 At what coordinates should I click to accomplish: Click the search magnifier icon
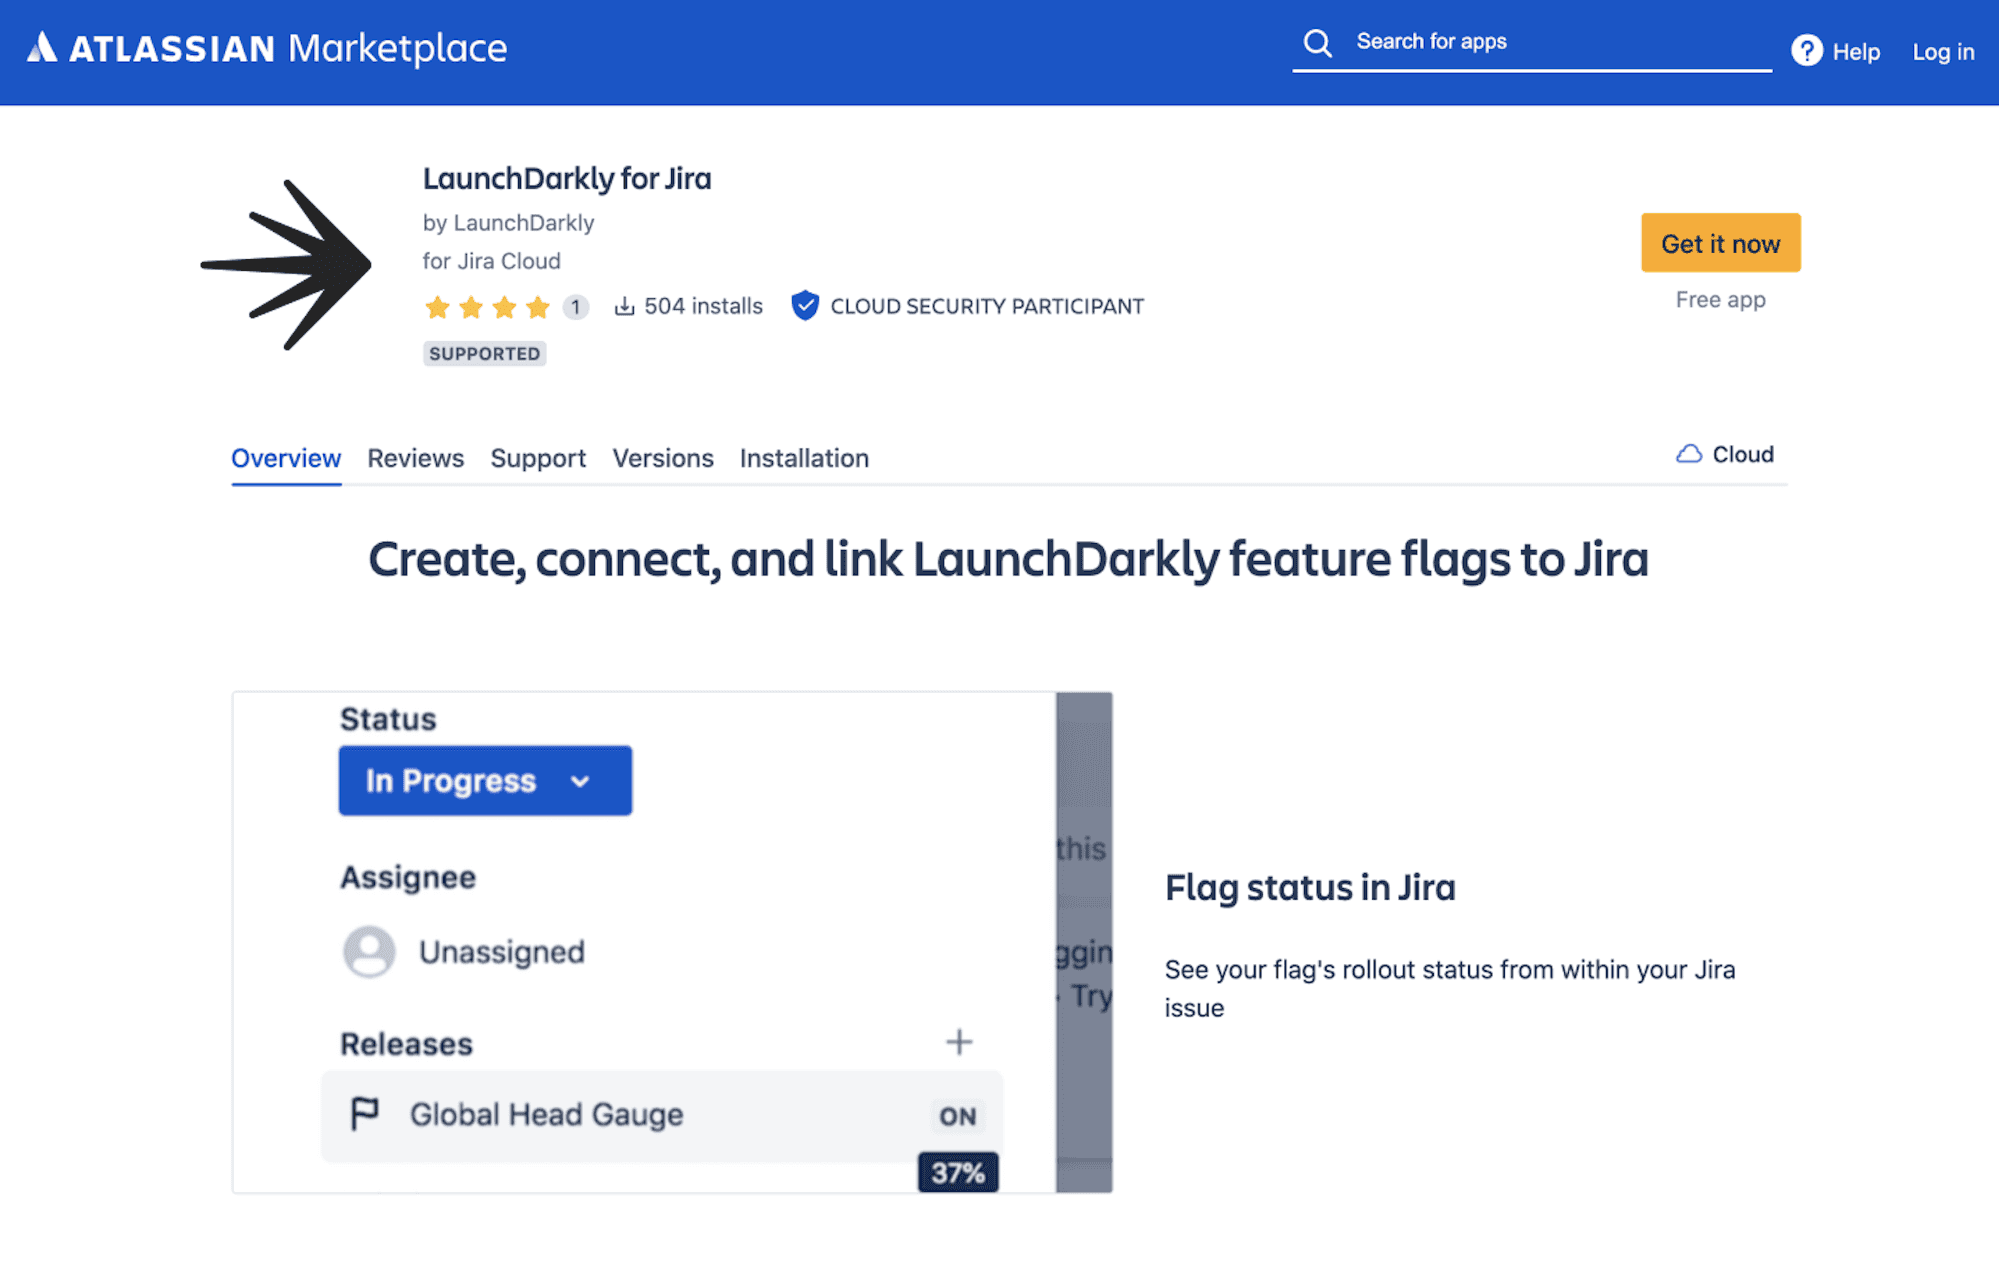point(1318,43)
